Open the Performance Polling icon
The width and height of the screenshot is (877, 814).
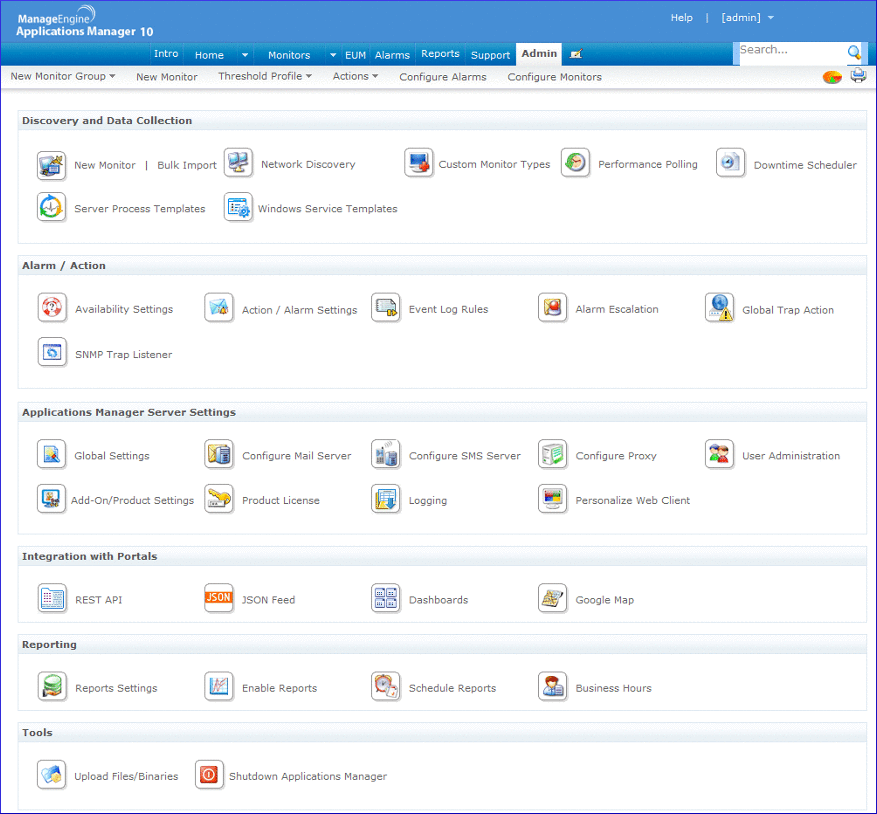pos(576,163)
